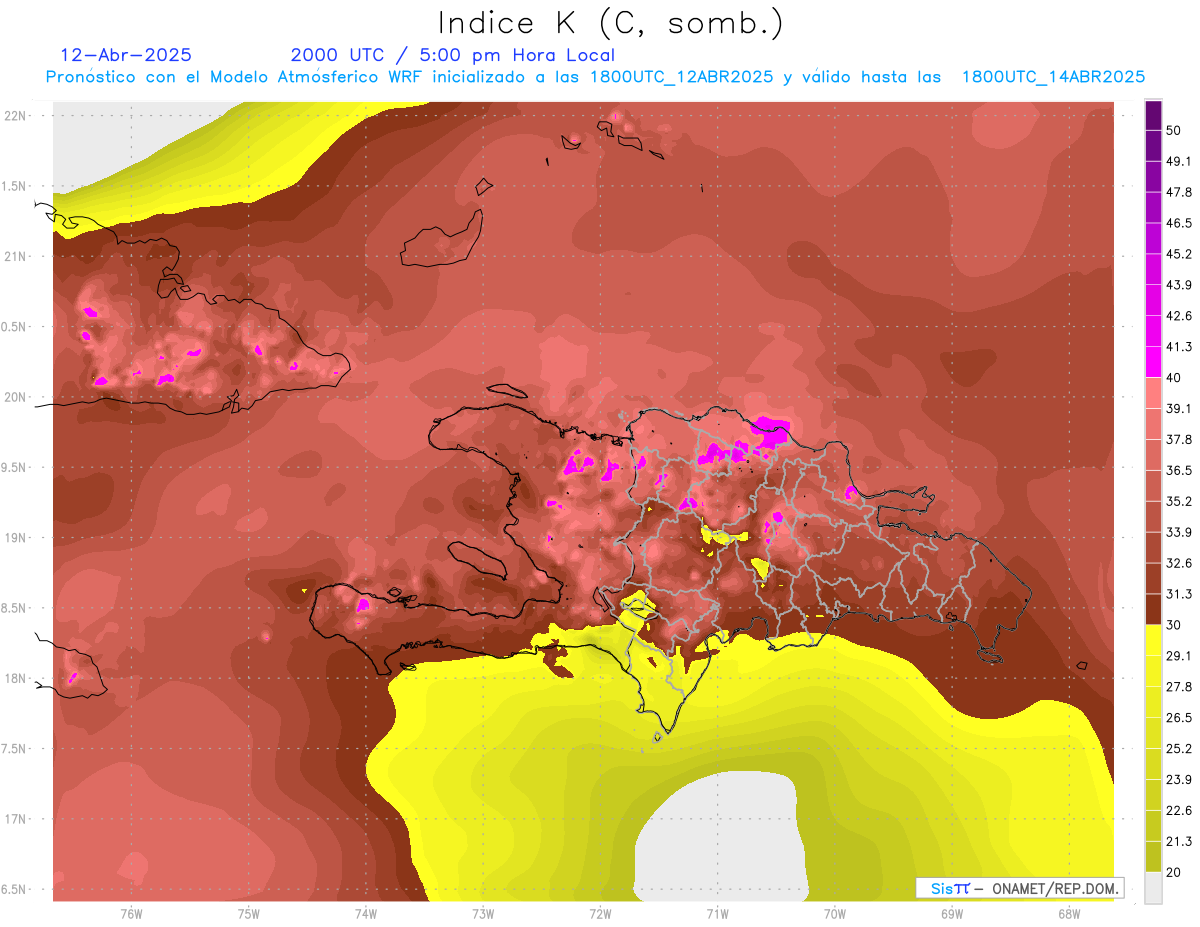Click colorbar value "26.5"
The width and height of the screenshot is (1200, 927).
point(1179,717)
